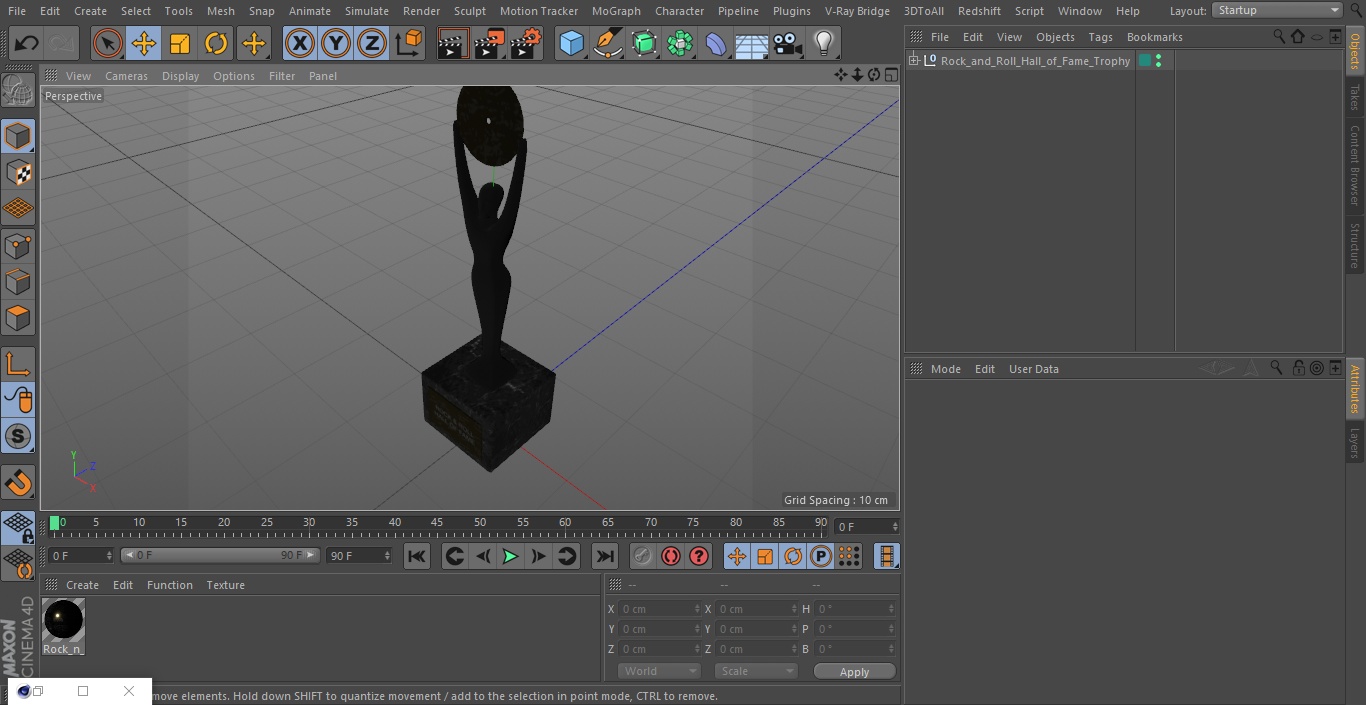Image resolution: width=1366 pixels, height=705 pixels.
Task: Toggle the Parameter keyframe recording button
Action: click(821, 556)
